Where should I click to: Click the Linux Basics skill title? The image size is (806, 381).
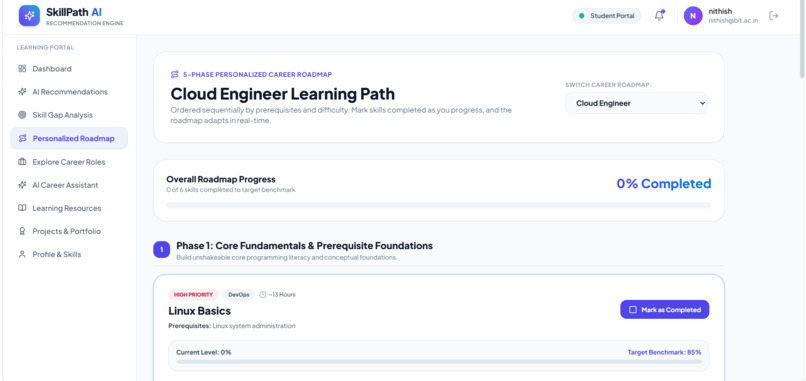199,311
